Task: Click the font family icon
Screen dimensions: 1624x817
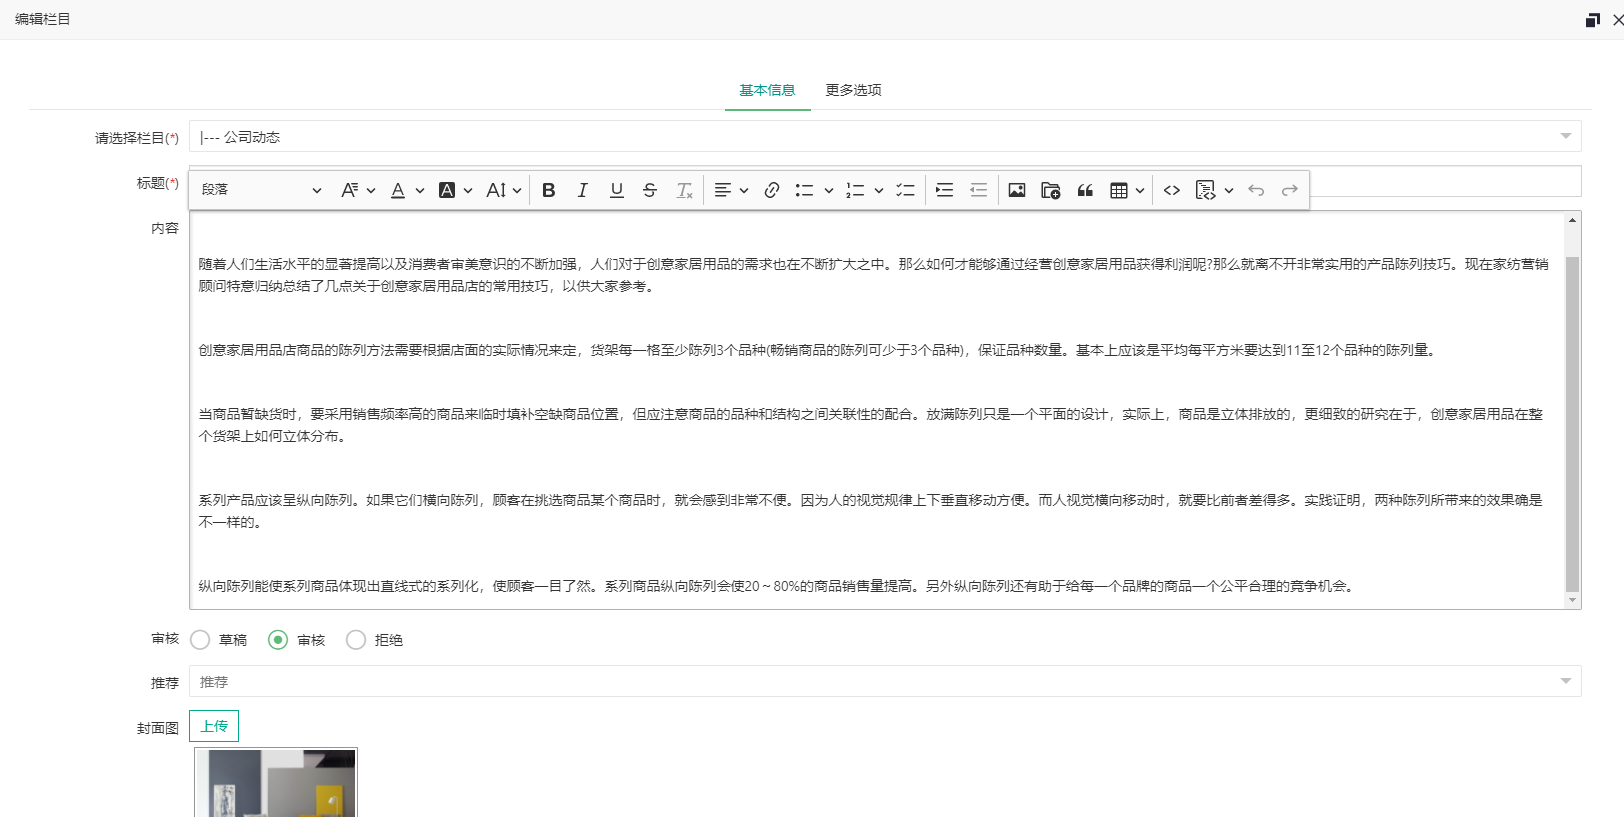Action: coord(349,190)
